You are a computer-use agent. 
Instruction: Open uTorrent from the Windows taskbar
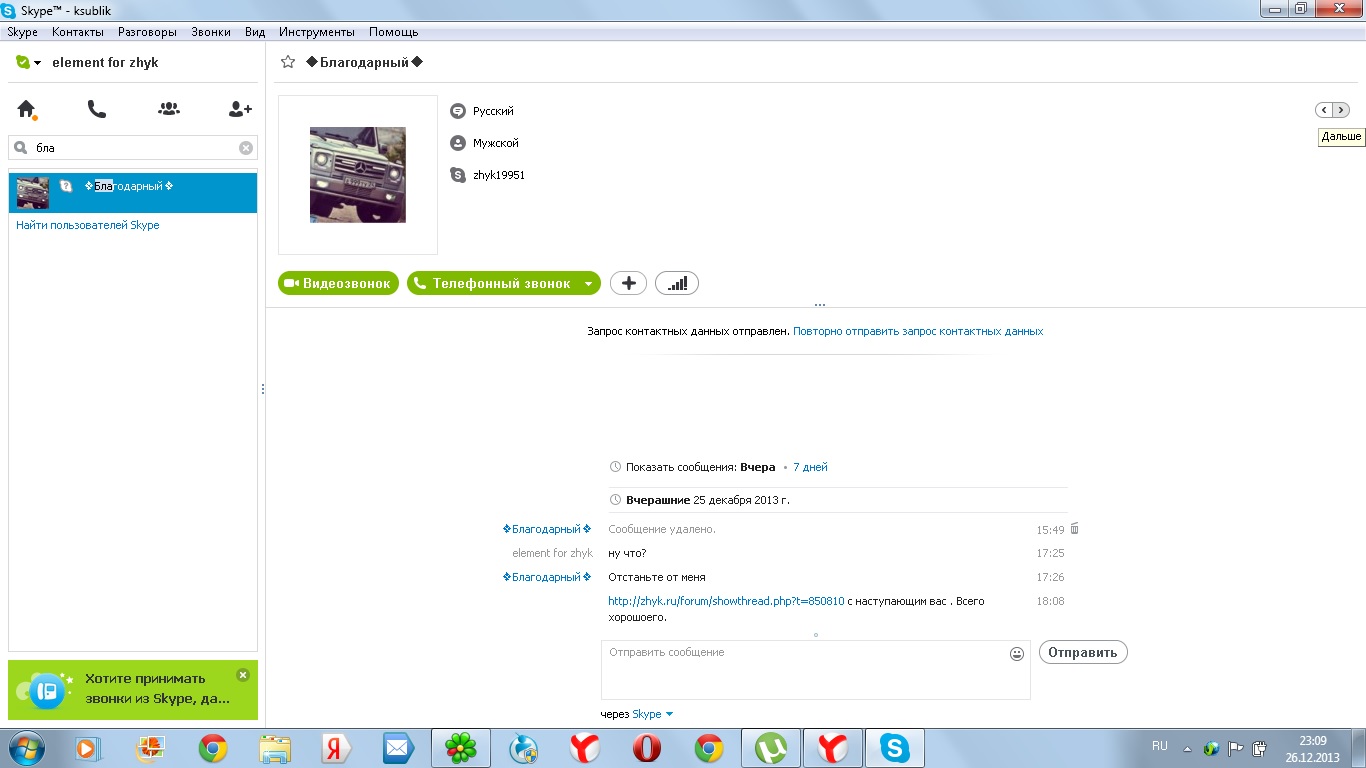tap(771, 748)
